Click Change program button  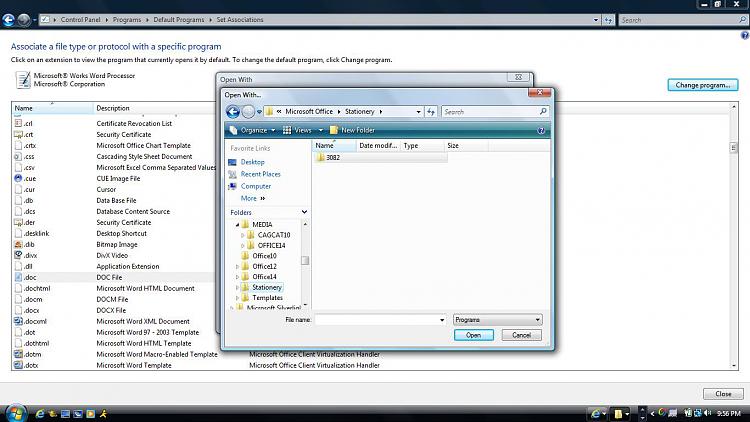pos(703,85)
